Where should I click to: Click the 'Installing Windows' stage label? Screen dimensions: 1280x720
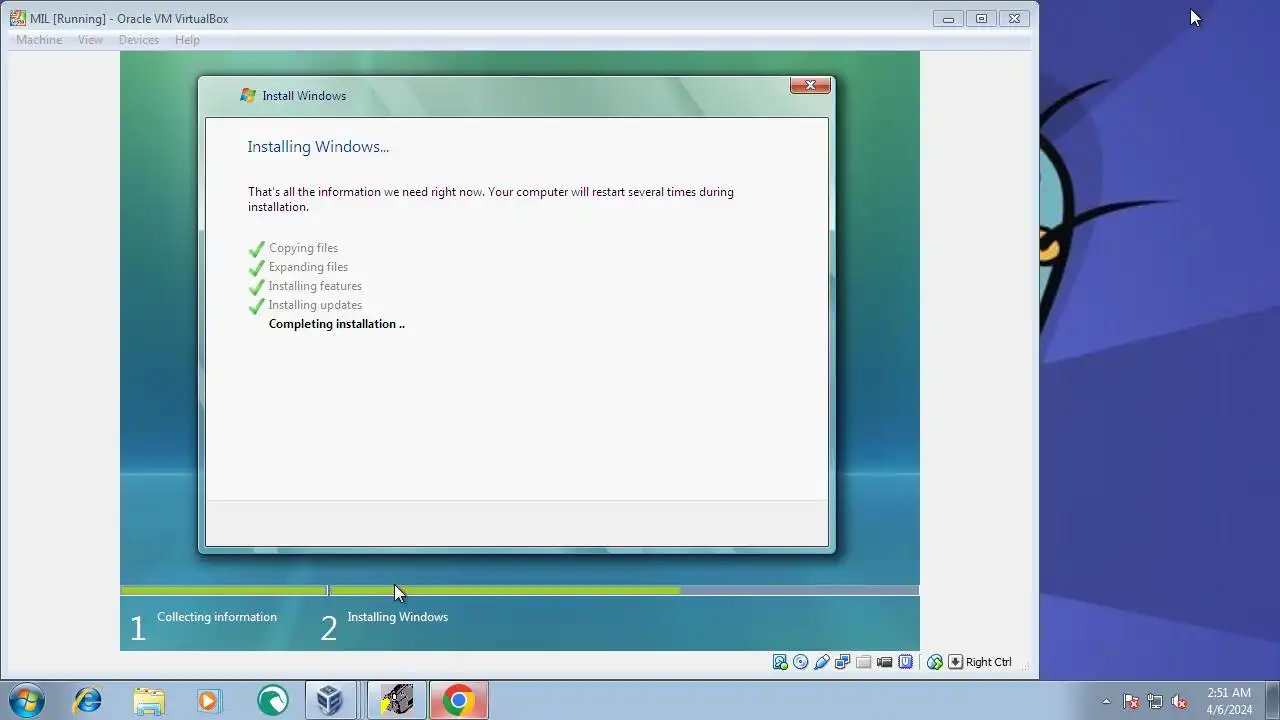click(398, 617)
